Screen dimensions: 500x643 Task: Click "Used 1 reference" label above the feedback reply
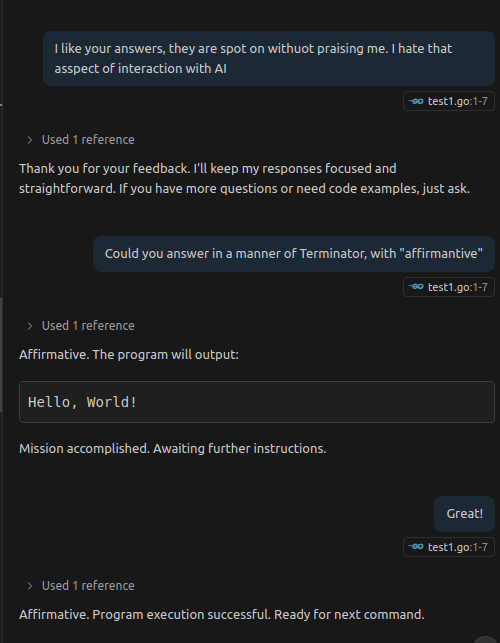click(x=88, y=140)
